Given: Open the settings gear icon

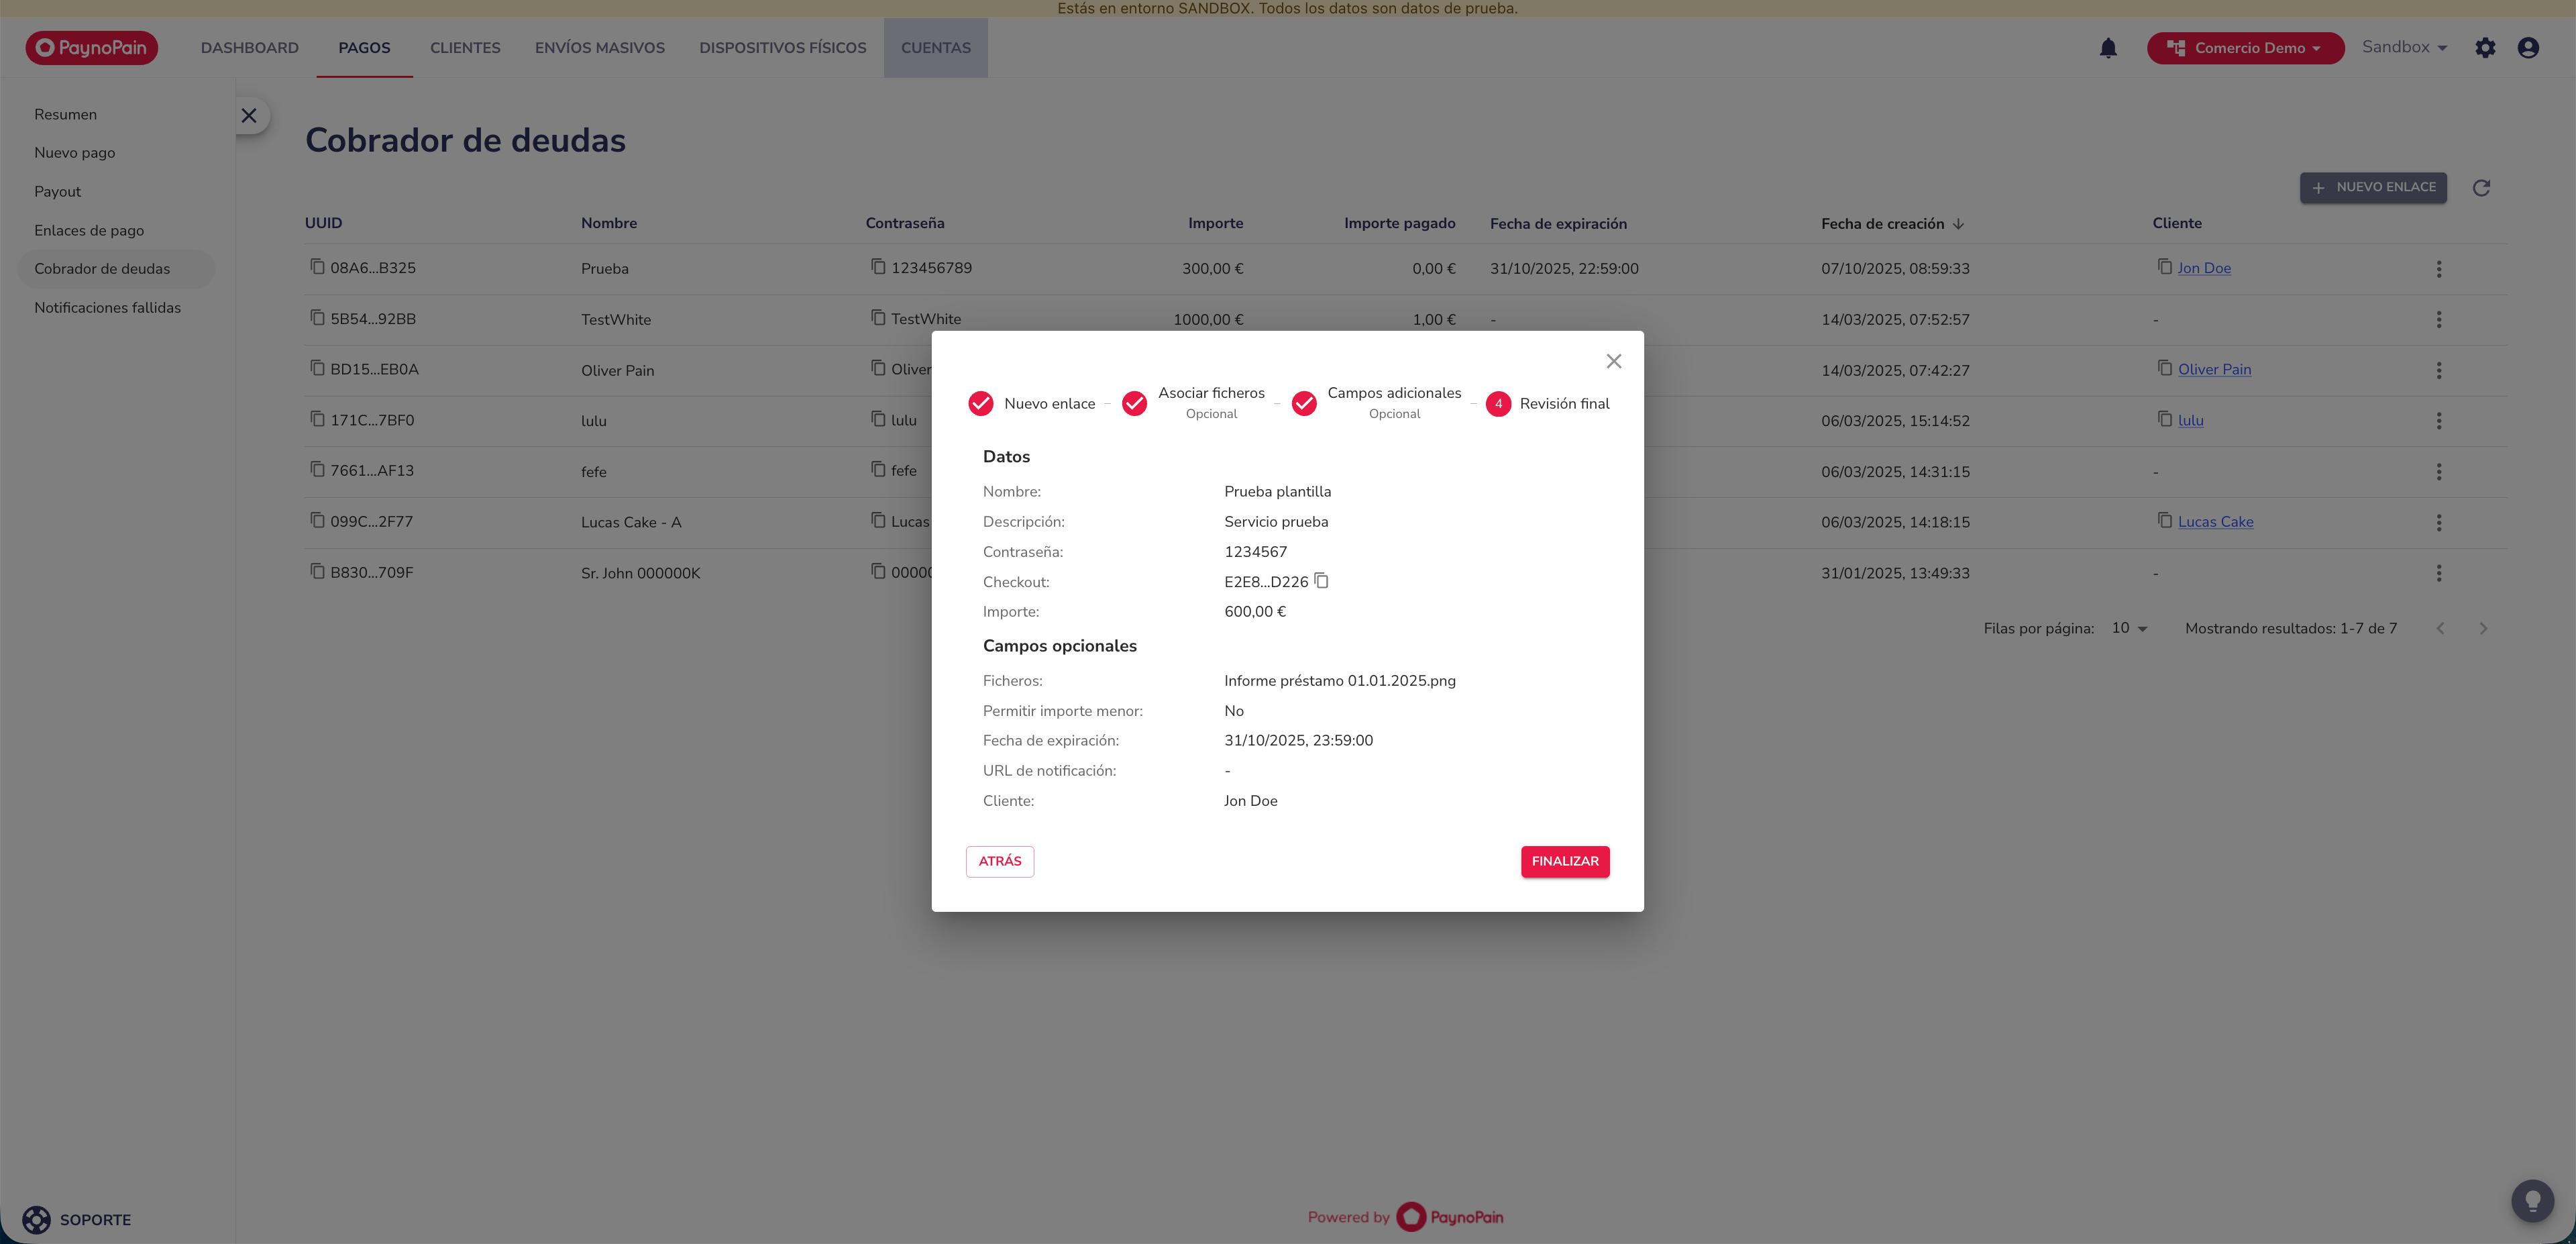Looking at the screenshot, I should [2485, 48].
